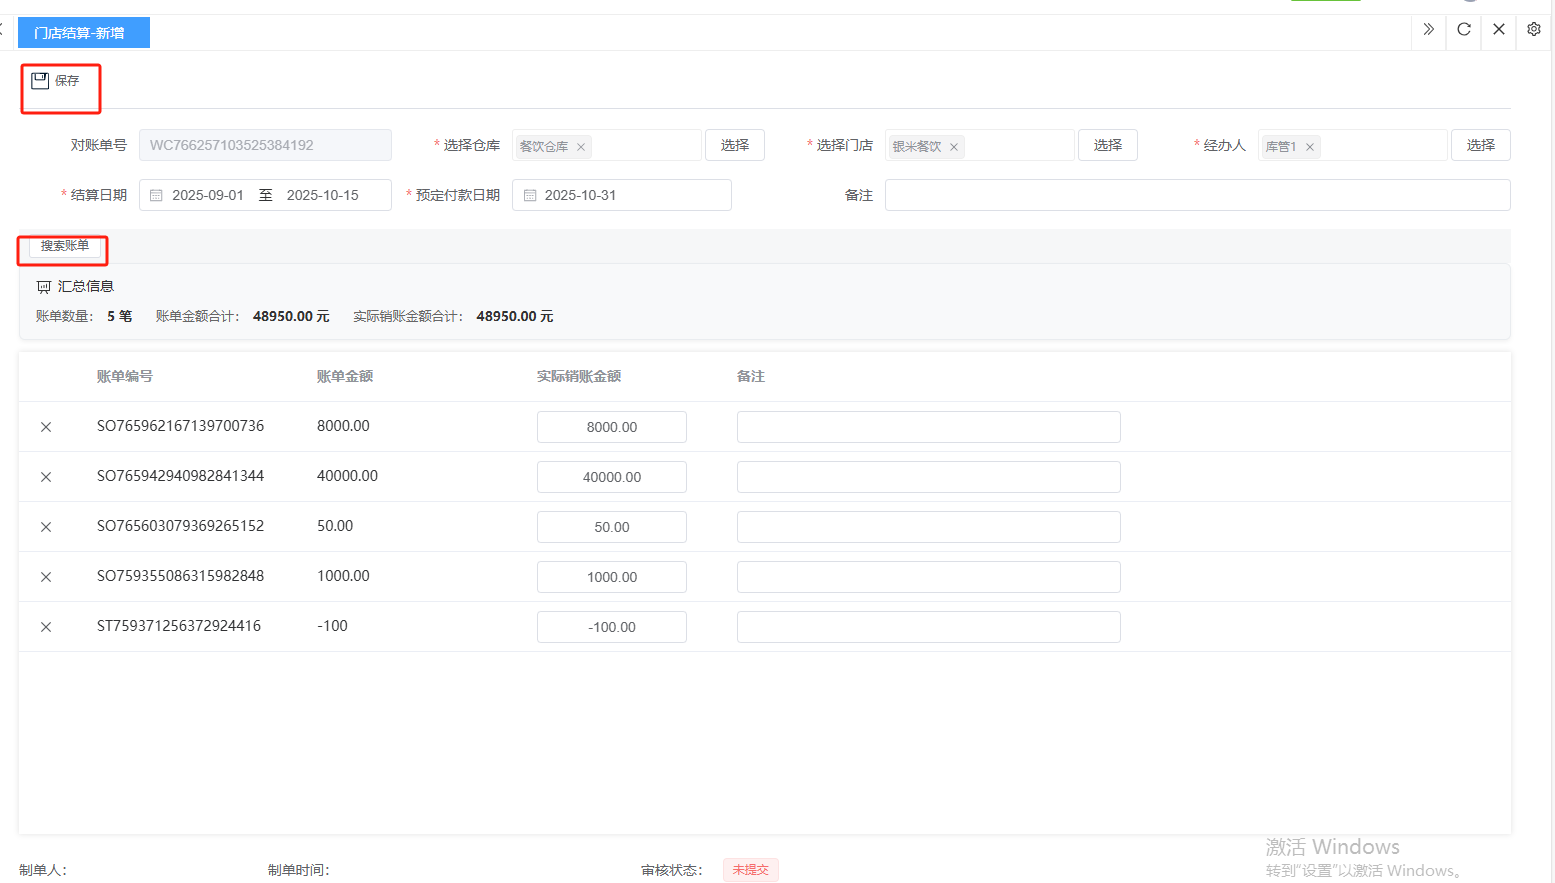Screen dimensions: 1555x883
Task: Click the refresh icon in tab bar
Action: (1464, 29)
